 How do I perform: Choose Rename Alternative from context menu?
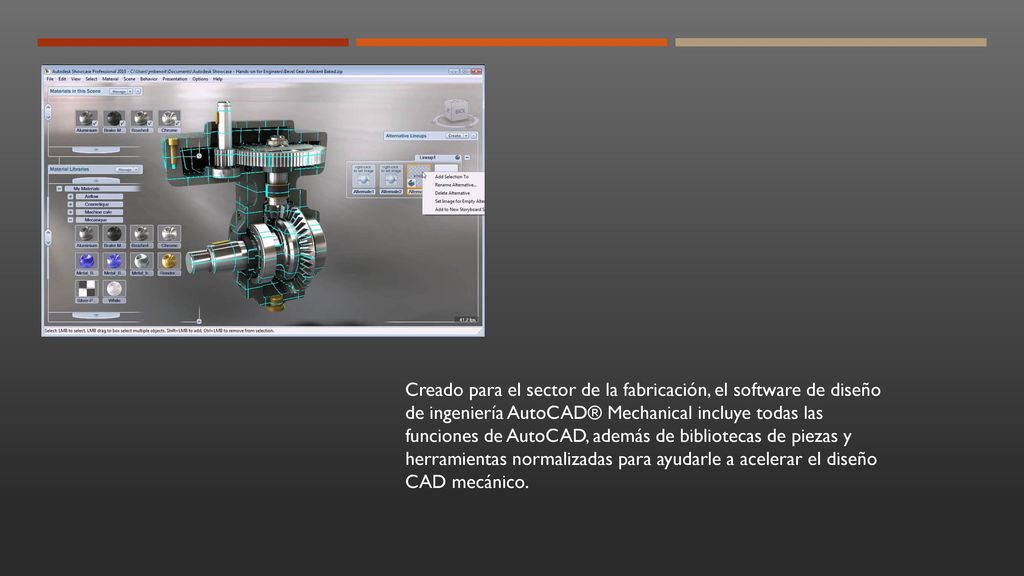click(453, 185)
